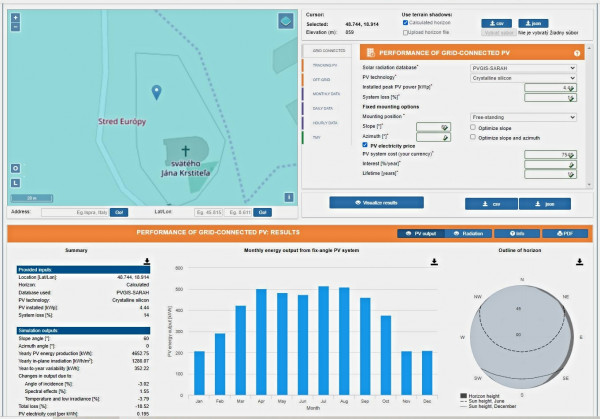Open the map layers switcher

[286, 21]
